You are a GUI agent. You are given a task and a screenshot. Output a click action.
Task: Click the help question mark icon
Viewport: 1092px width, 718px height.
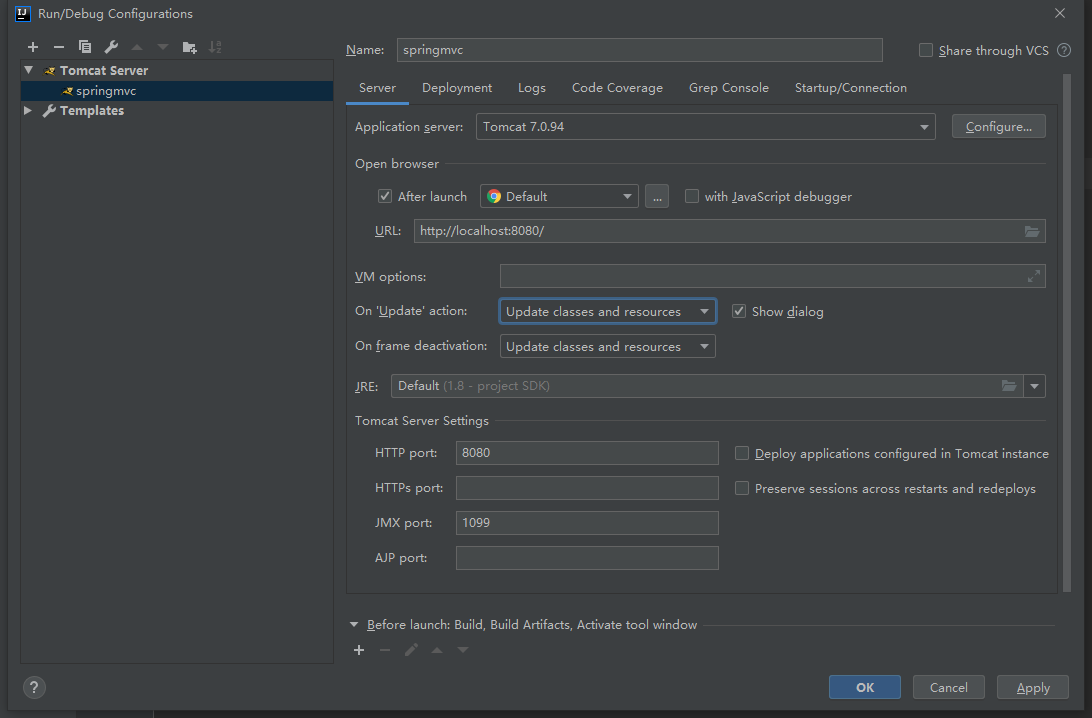pos(34,687)
